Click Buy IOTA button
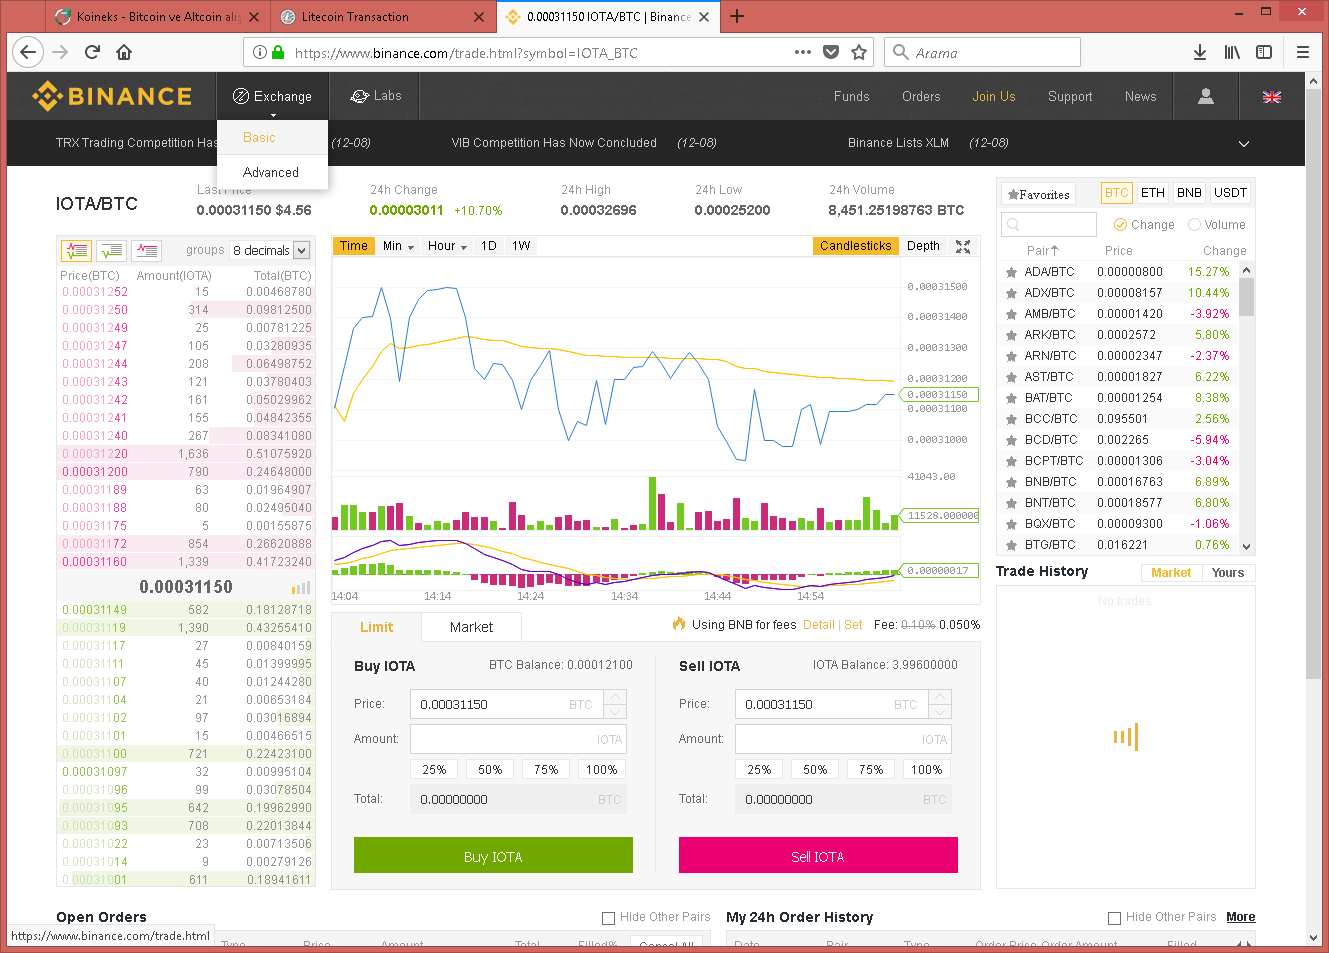The height and width of the screenshot is (953, 1329). point(493,855)
